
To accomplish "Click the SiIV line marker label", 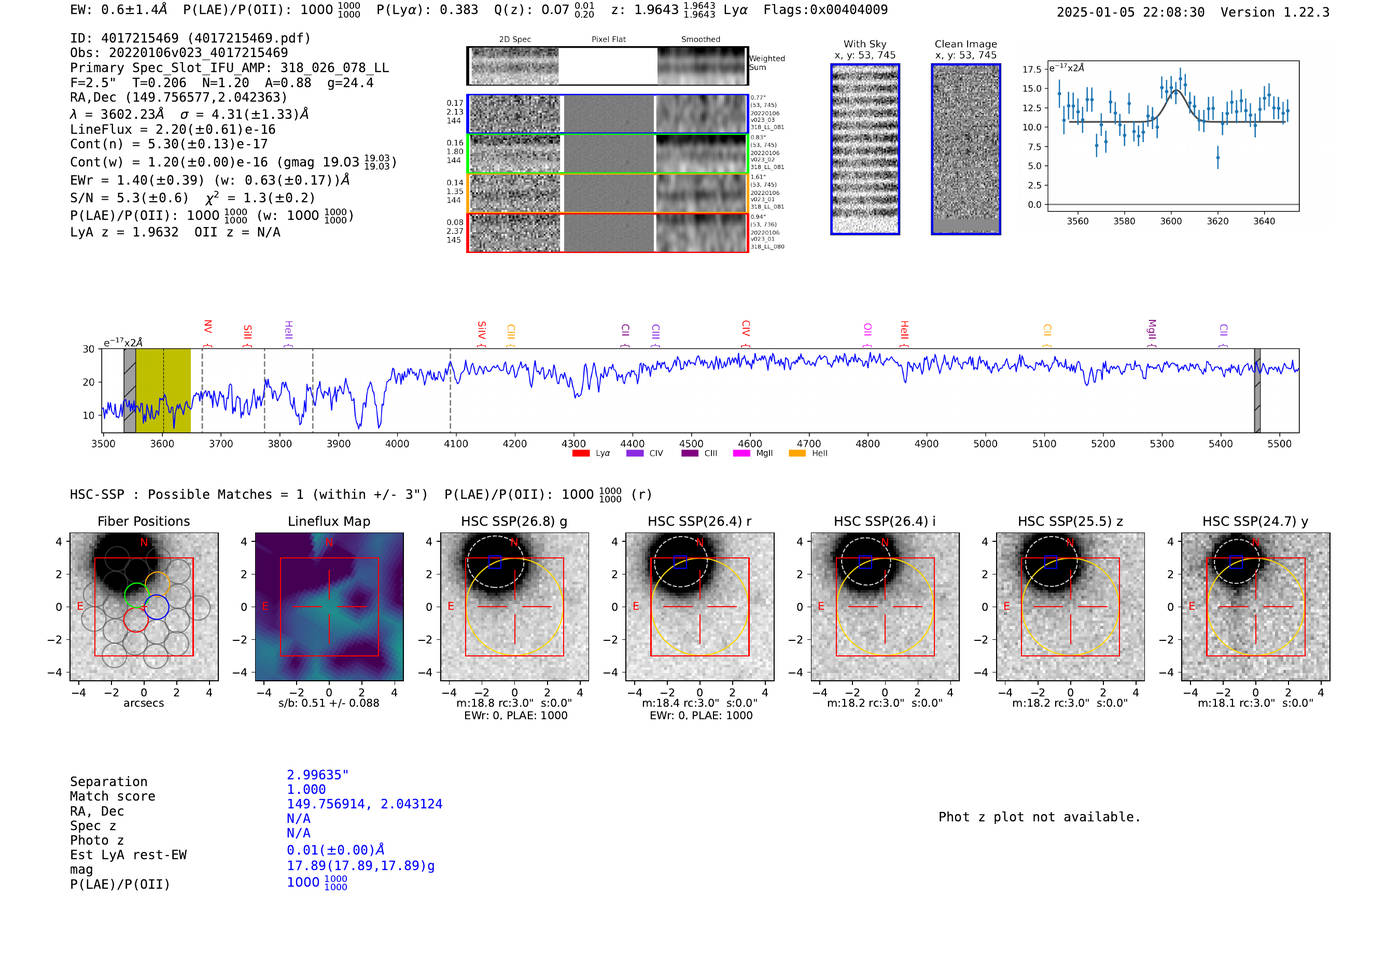I will [x=482, y=329].
